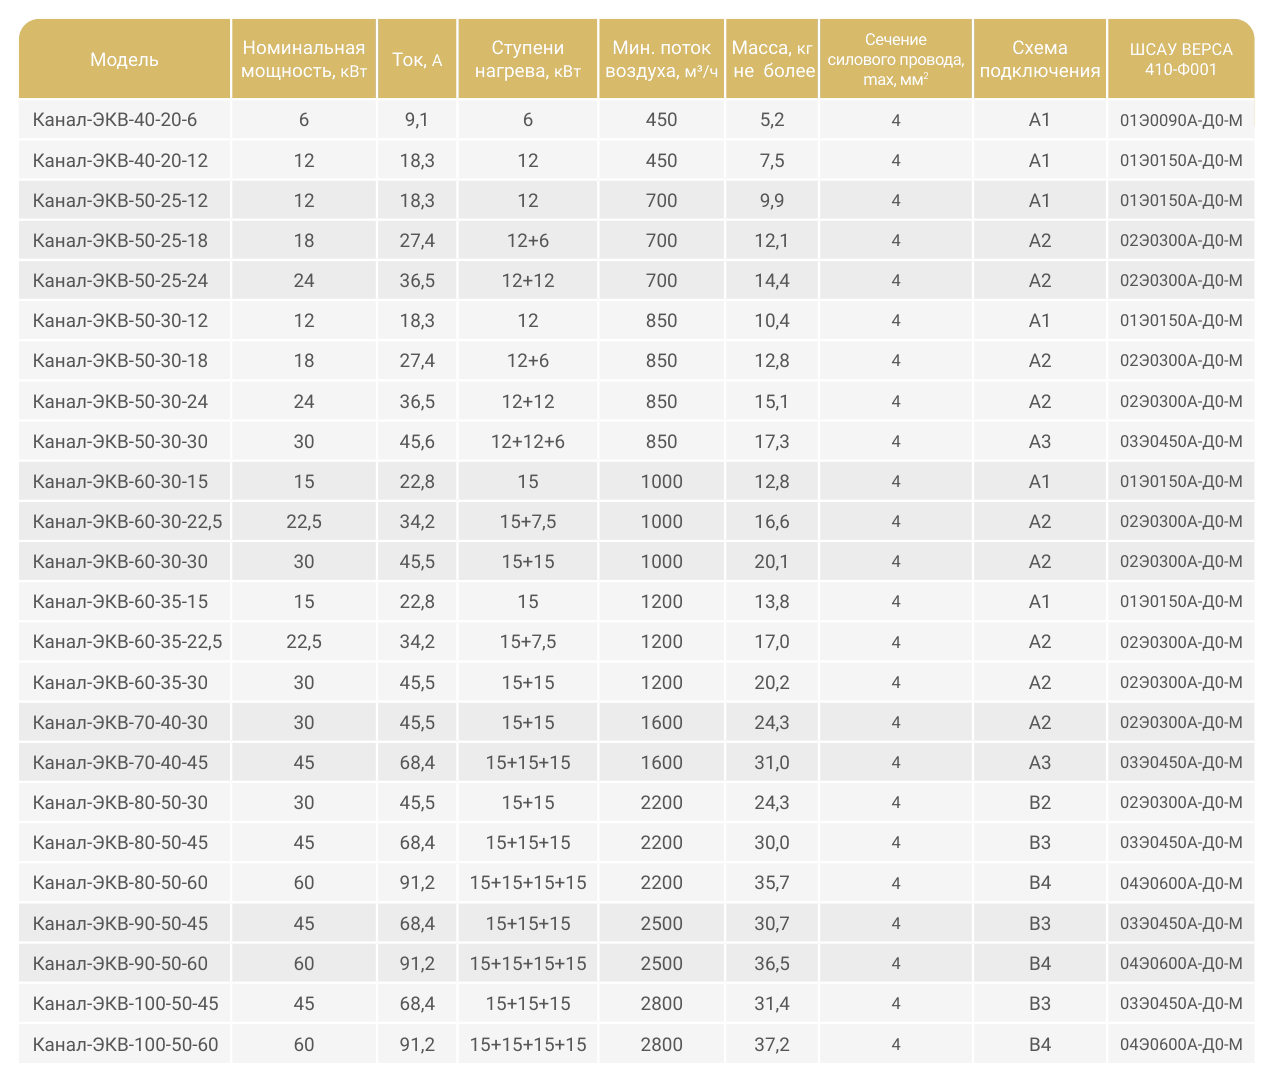Click the mass value 13,8
This screenshot has height=1082, width=1274.
[772, 601]
